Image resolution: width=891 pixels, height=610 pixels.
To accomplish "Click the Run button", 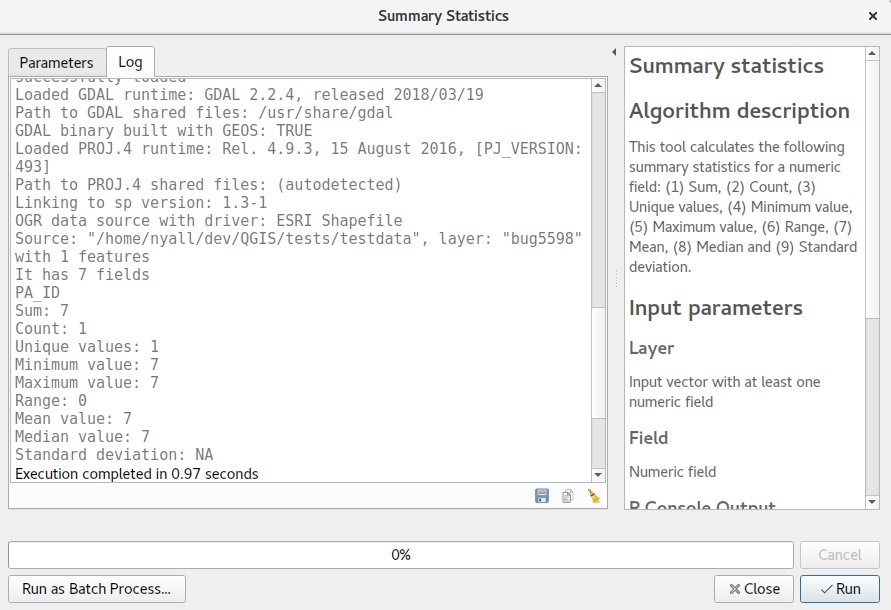I will click(840, 588).
